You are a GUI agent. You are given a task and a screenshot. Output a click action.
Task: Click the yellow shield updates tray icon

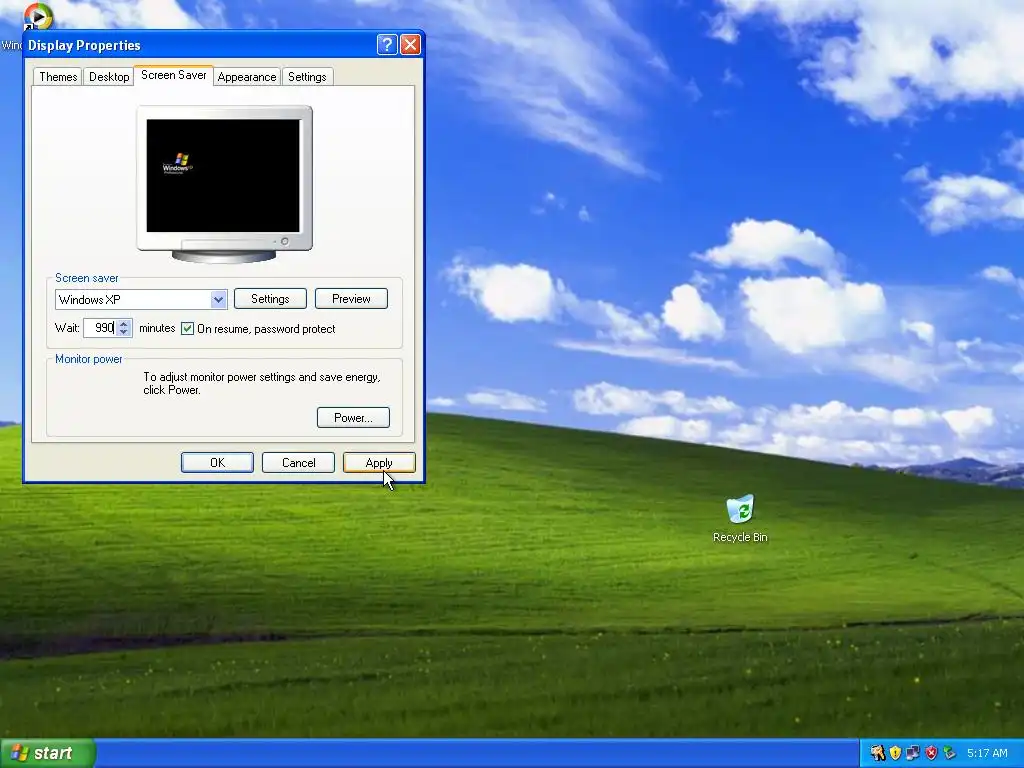tap(895, 753)
